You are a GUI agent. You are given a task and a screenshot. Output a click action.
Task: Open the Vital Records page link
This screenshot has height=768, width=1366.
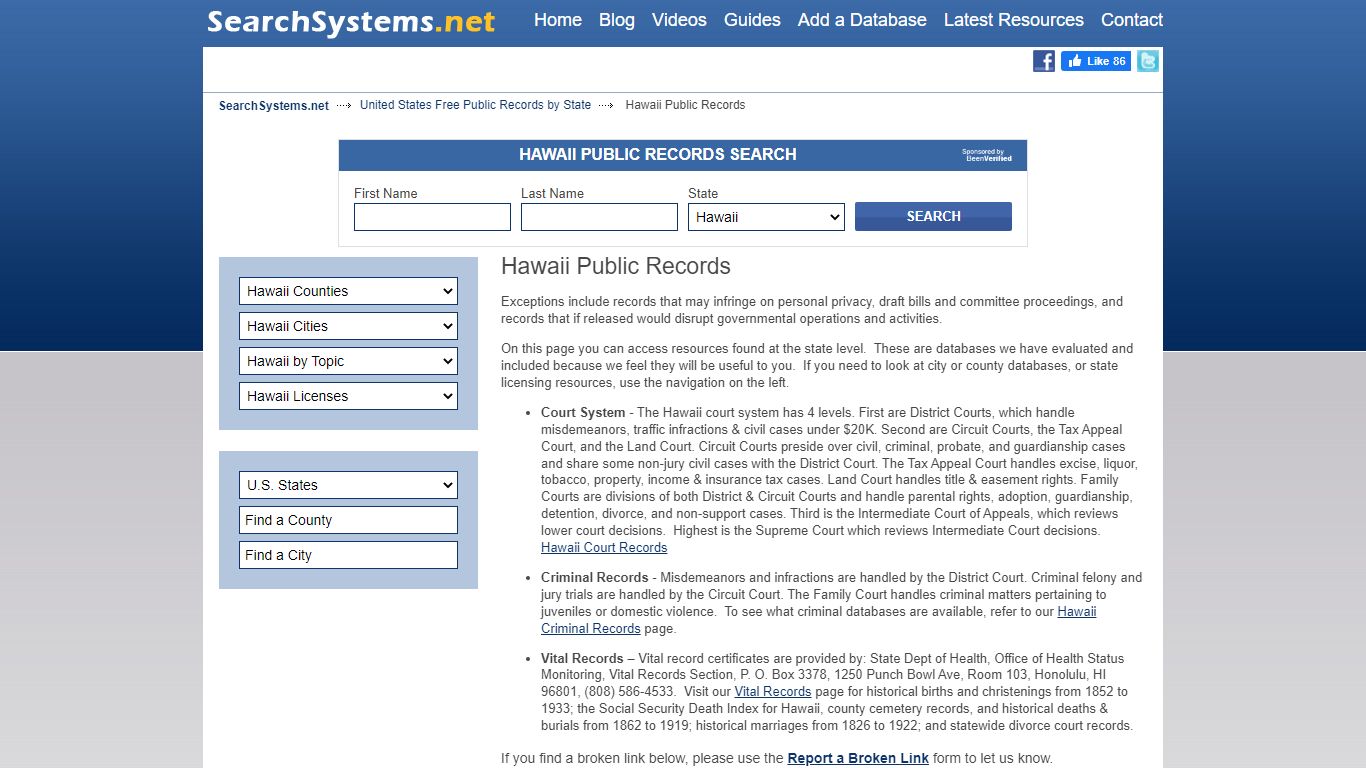point(773,692)
